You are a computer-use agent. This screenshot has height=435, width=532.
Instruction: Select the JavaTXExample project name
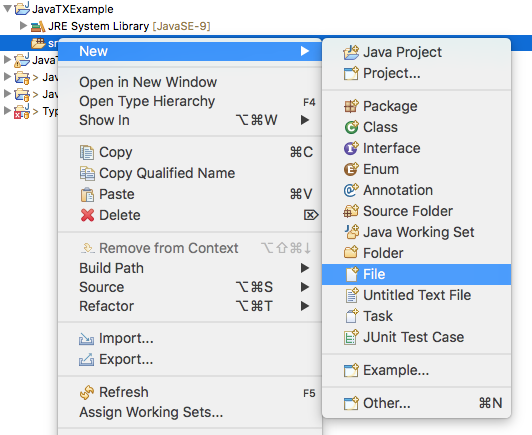pos(73,9)
